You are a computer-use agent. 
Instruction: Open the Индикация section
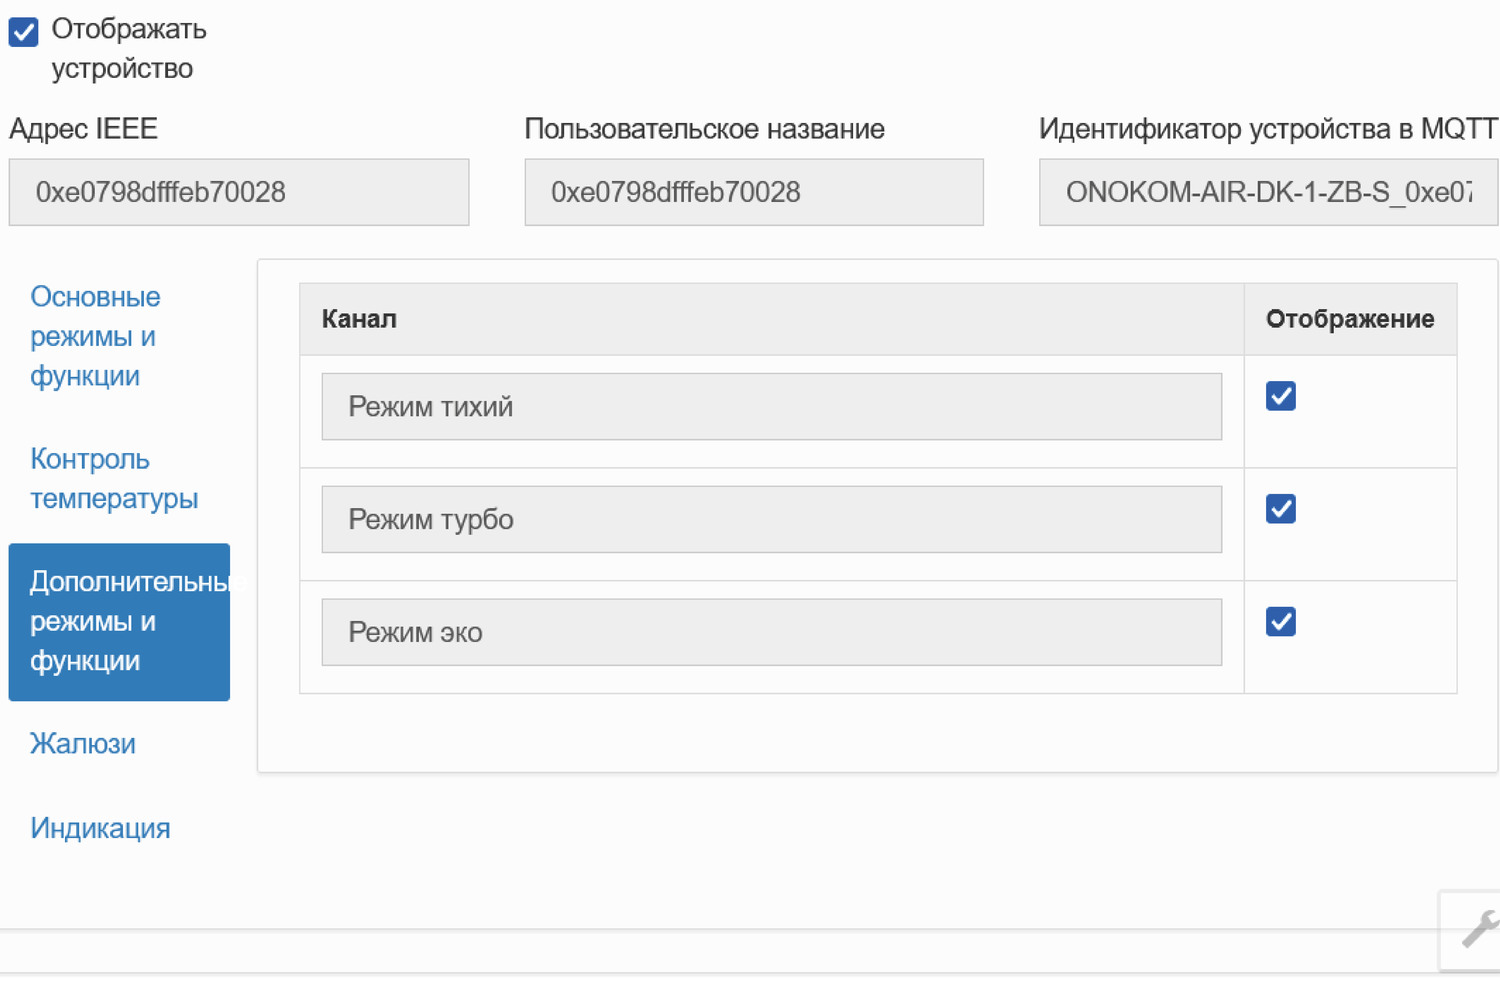point(100,828)
